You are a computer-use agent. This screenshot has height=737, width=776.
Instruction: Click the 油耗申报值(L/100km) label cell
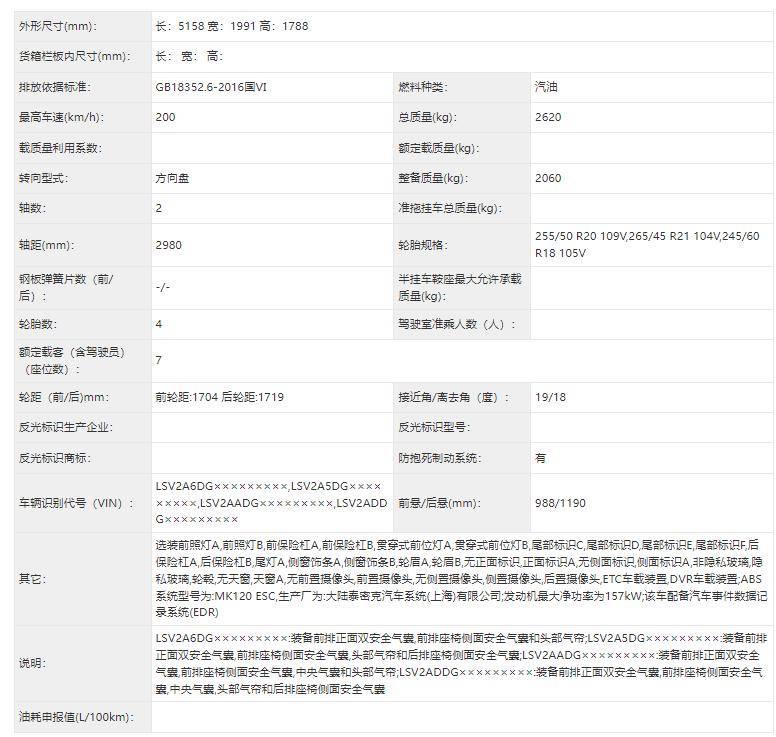pos(75,718)
